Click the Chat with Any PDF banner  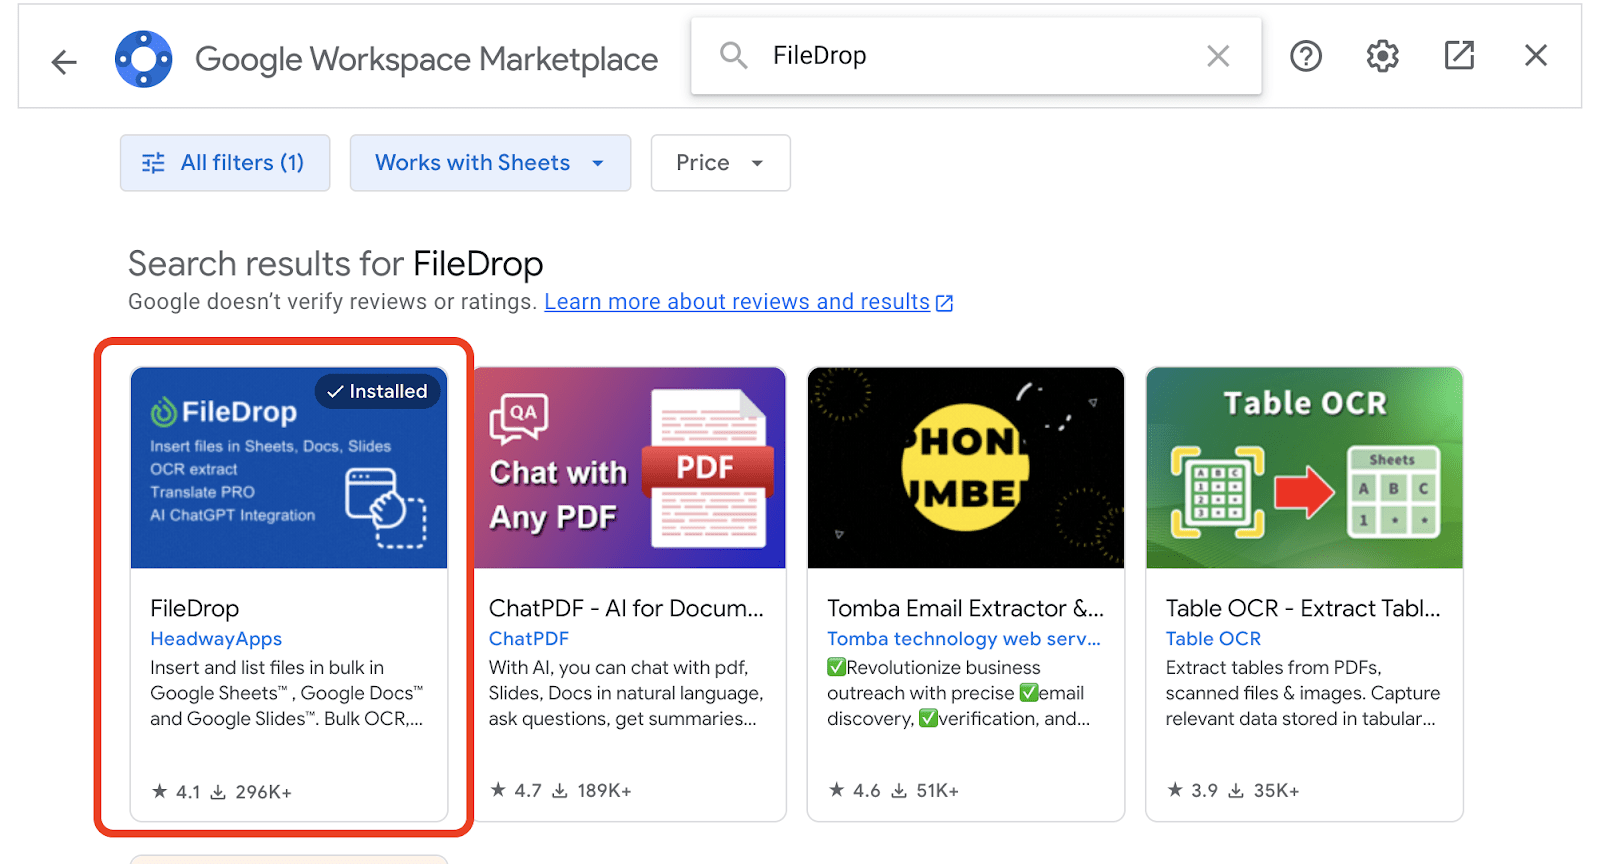629,468
